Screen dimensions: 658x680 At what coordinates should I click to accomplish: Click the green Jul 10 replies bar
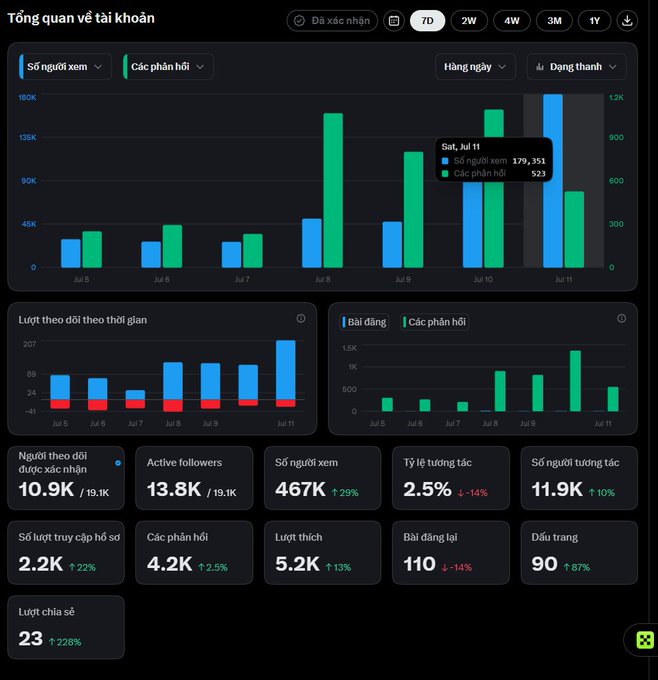[x=494, y=189]
